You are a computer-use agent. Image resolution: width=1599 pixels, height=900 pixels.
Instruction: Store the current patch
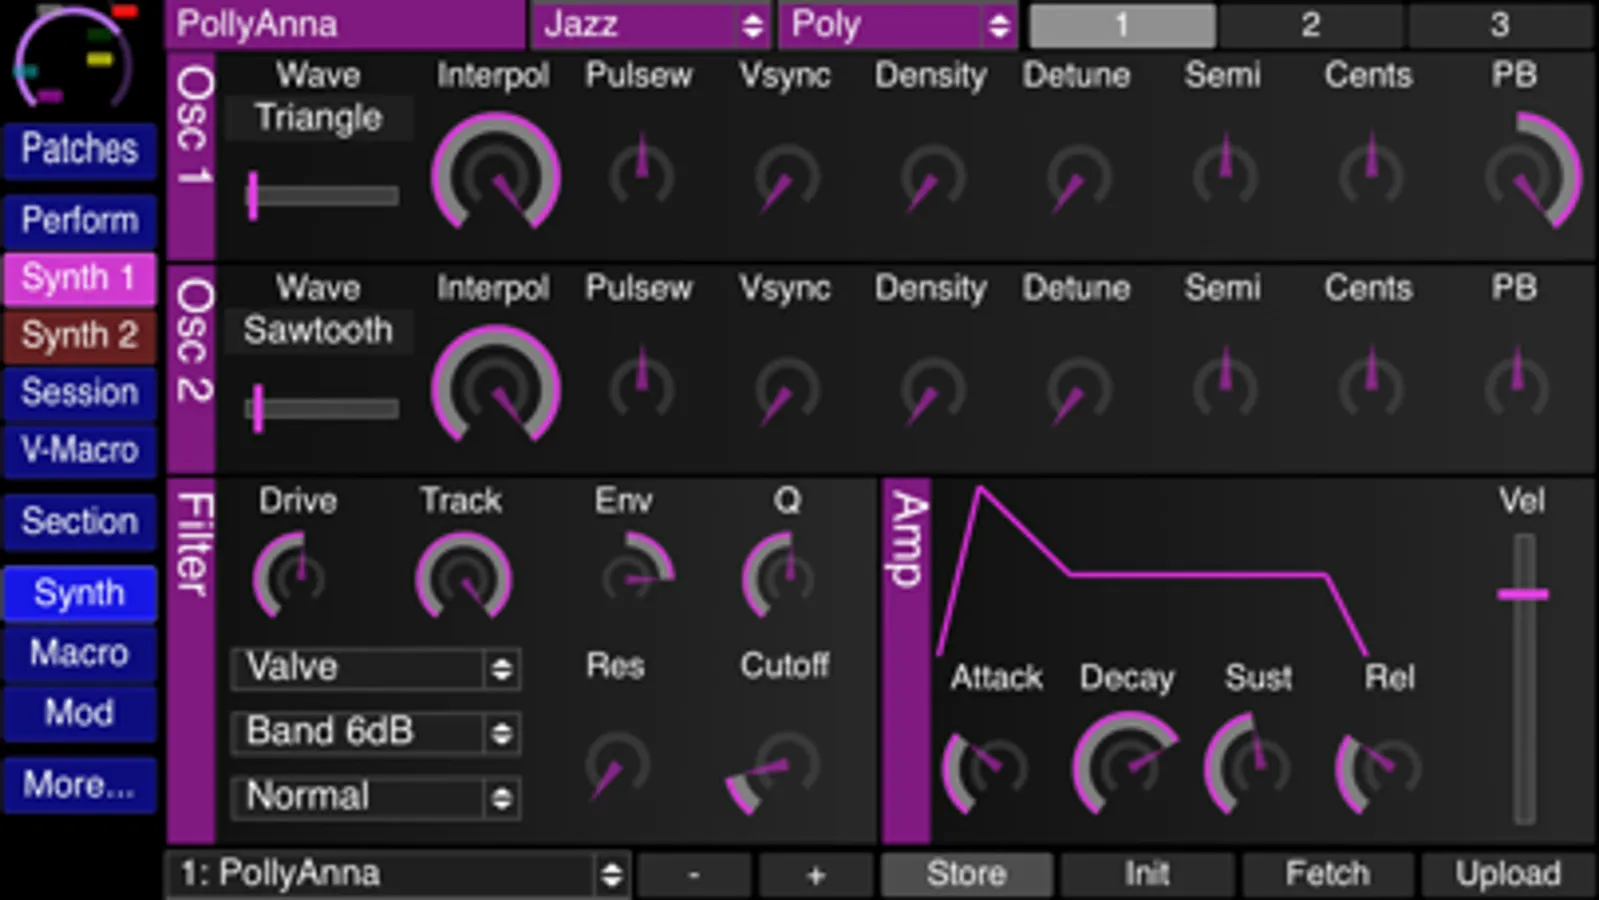click(966, 875)
